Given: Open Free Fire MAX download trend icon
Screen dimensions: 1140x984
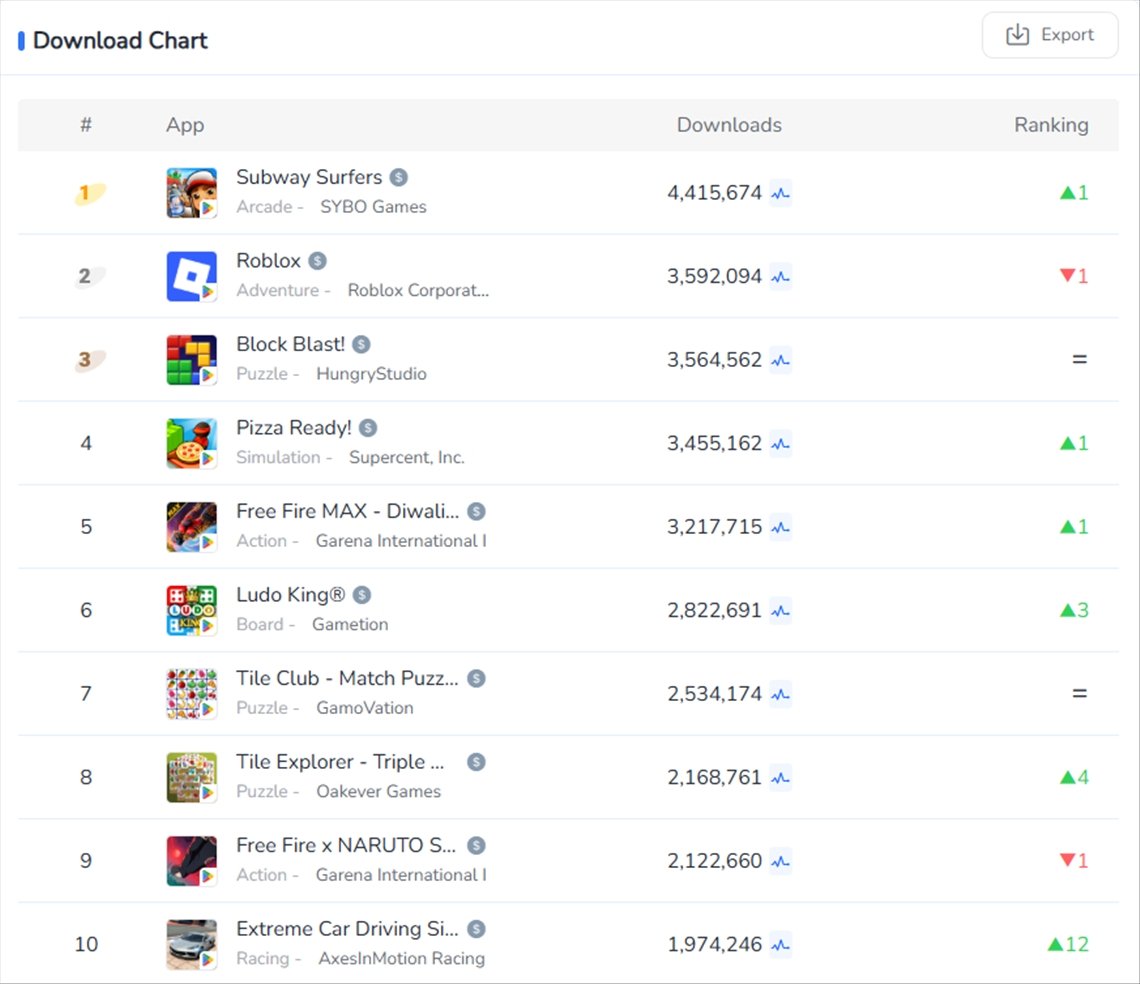Looking at the screenshot, I should click(781, 527).
